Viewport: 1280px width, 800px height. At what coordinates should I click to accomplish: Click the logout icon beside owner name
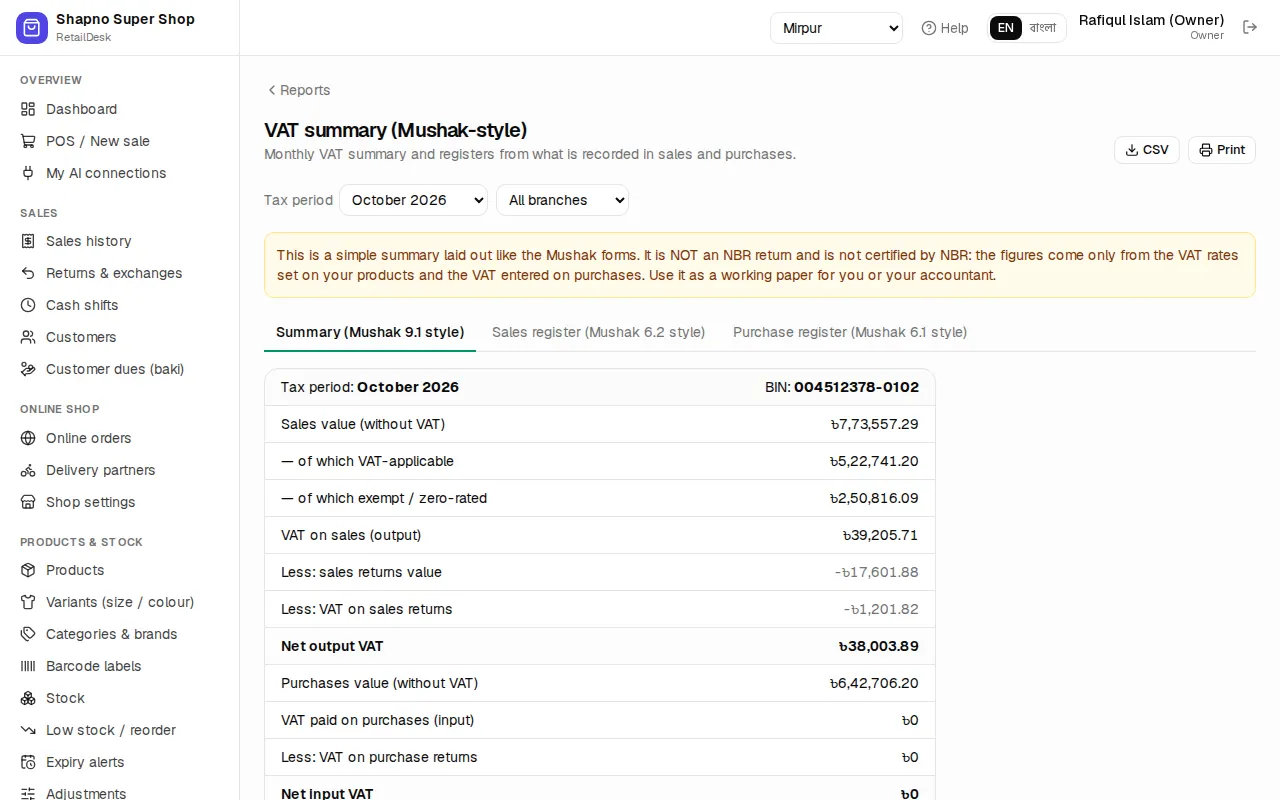coord(1250,27)
